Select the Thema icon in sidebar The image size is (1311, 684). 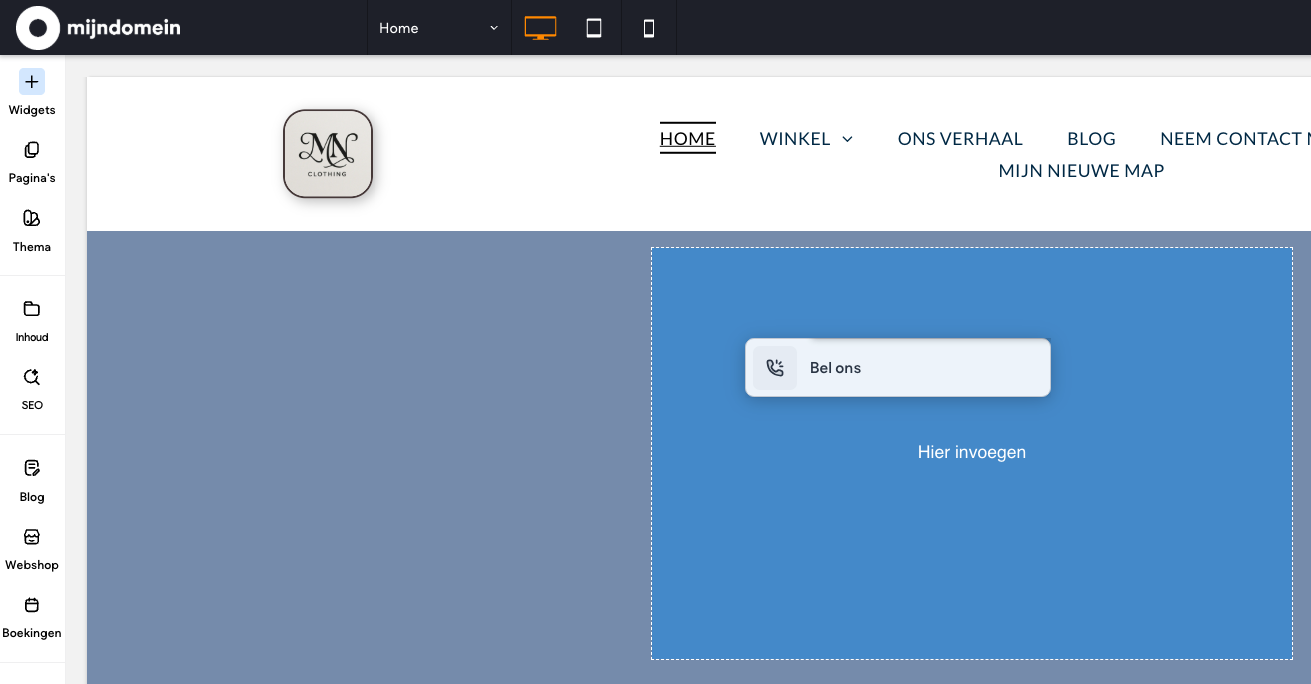pyautogui.click(x=32, y=218)
